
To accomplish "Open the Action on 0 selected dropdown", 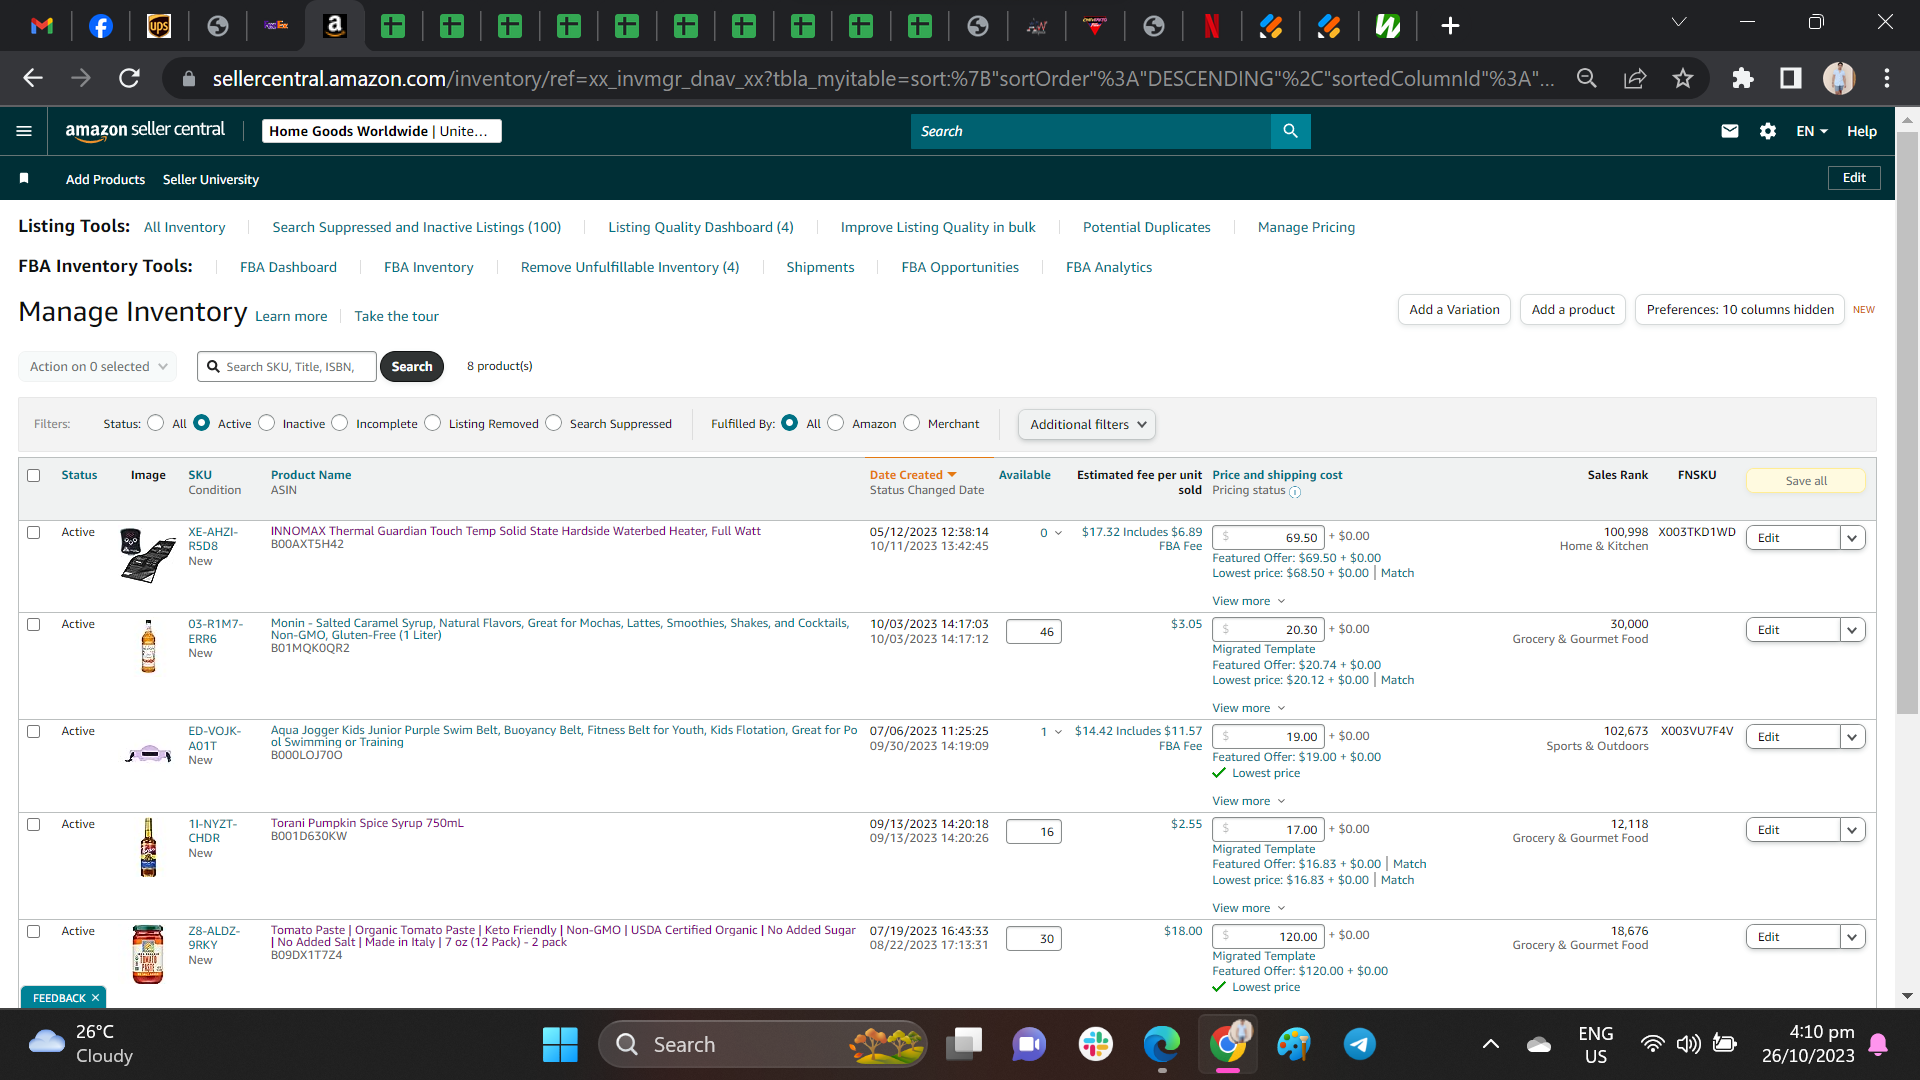I will 98,367.
